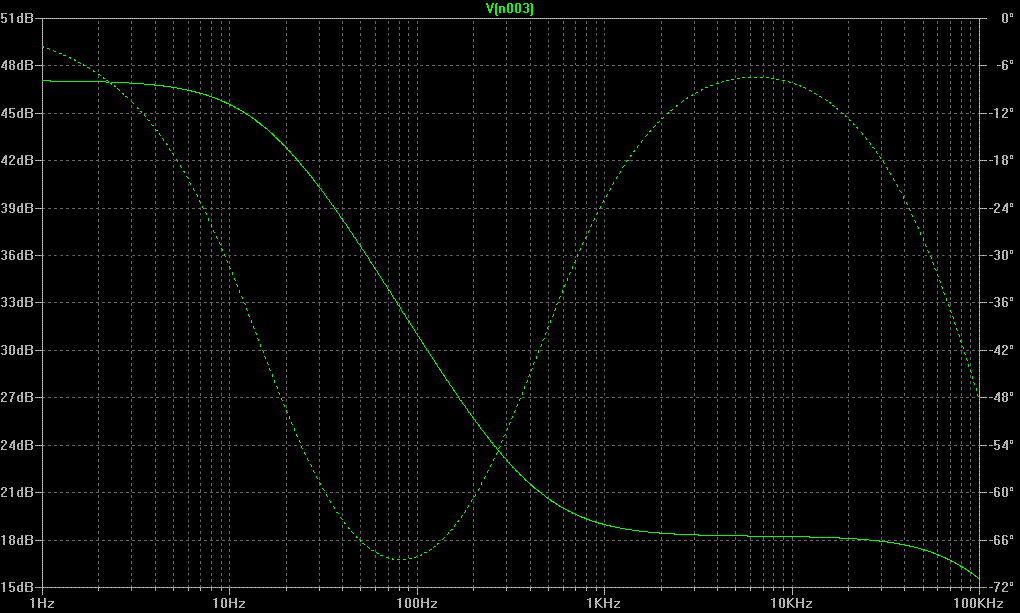Click the -36° phase axis label
1020x613 pixels.
coord(1002,303)
